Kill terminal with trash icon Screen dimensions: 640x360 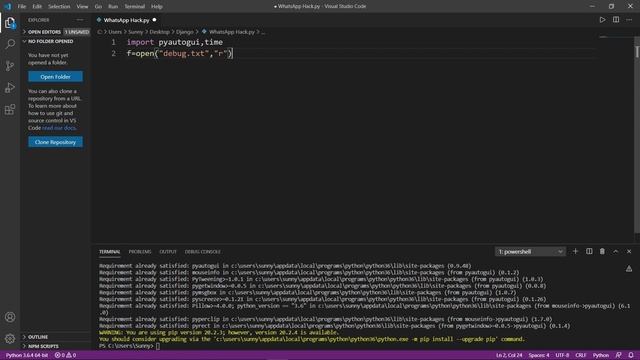602,251
